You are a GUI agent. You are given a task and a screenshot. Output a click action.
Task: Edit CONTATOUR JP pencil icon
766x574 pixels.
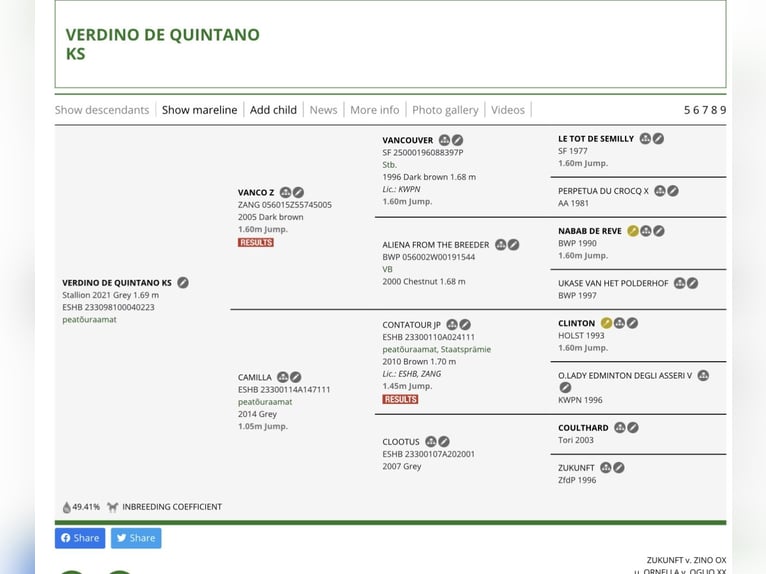click(465, 325)
